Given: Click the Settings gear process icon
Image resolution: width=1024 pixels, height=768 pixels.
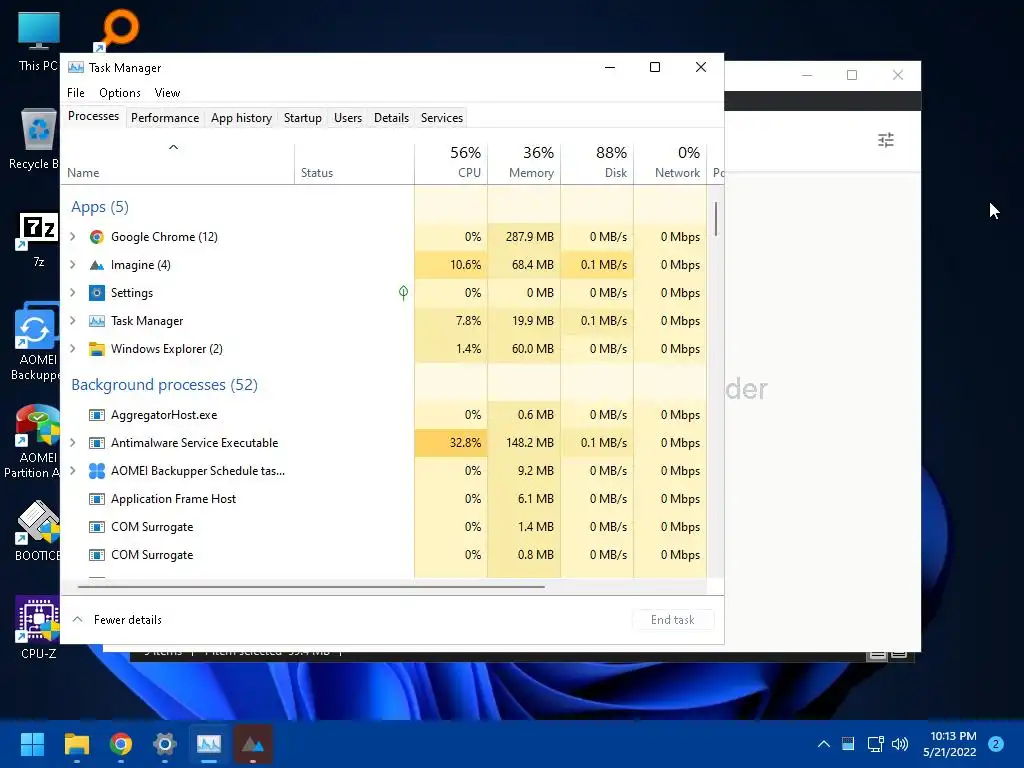Looking at the screenshot, I should point(97,293).
